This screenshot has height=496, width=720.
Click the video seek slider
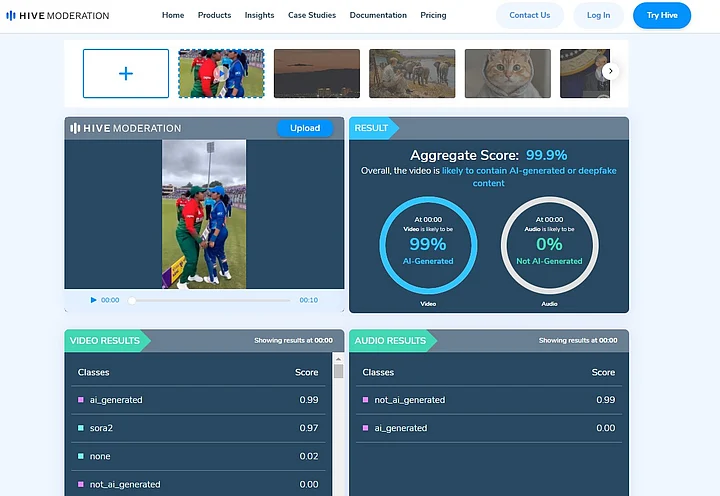210,300
